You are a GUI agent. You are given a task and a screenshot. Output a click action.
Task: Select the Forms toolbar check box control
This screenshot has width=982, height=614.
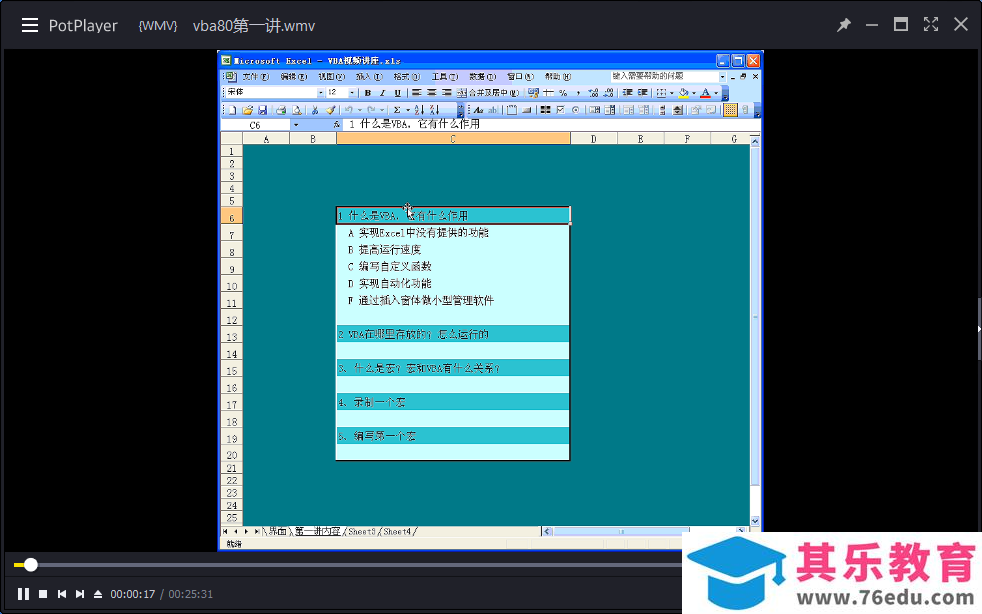(561, 110)
